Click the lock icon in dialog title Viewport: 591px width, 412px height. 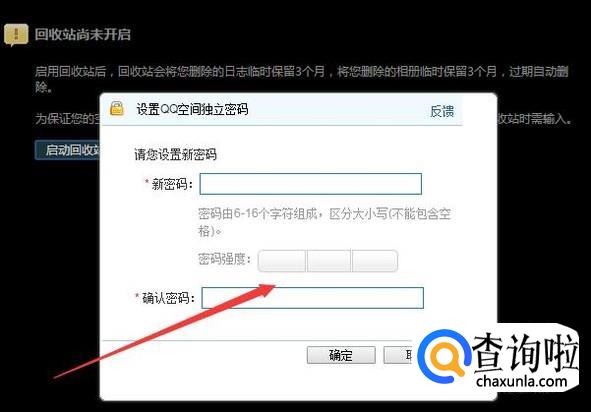click(x=117, y=108)
